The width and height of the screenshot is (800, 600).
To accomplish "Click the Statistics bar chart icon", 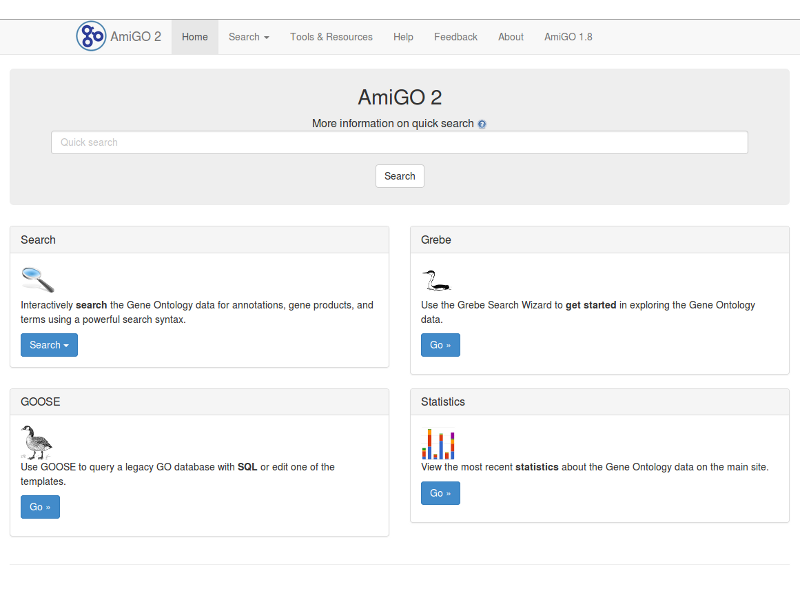I will click(x=438, y=444).
